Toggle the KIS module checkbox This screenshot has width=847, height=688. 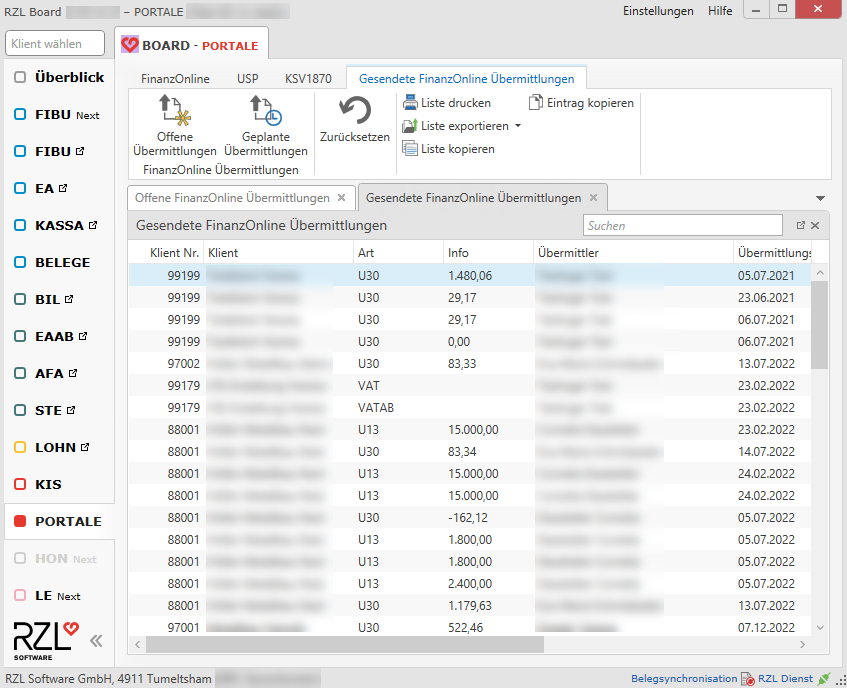coord(20,484)
